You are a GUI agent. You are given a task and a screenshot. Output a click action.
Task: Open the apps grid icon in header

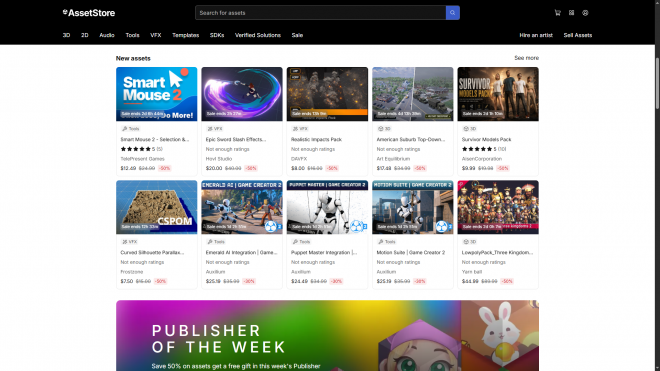pyautogui.click(x=571, y=13)
